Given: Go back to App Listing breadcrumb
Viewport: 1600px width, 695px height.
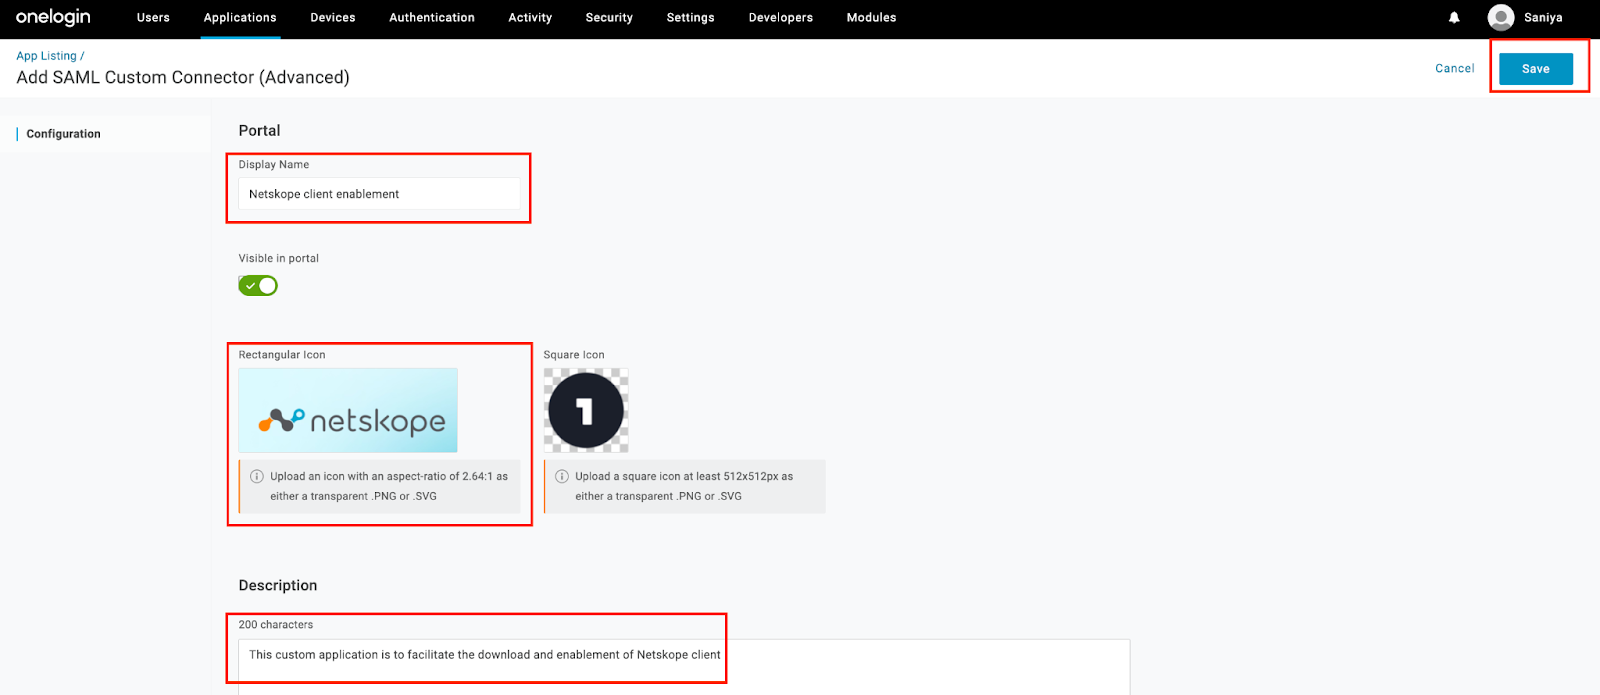Looking at the screenshot, I should 46,56.
